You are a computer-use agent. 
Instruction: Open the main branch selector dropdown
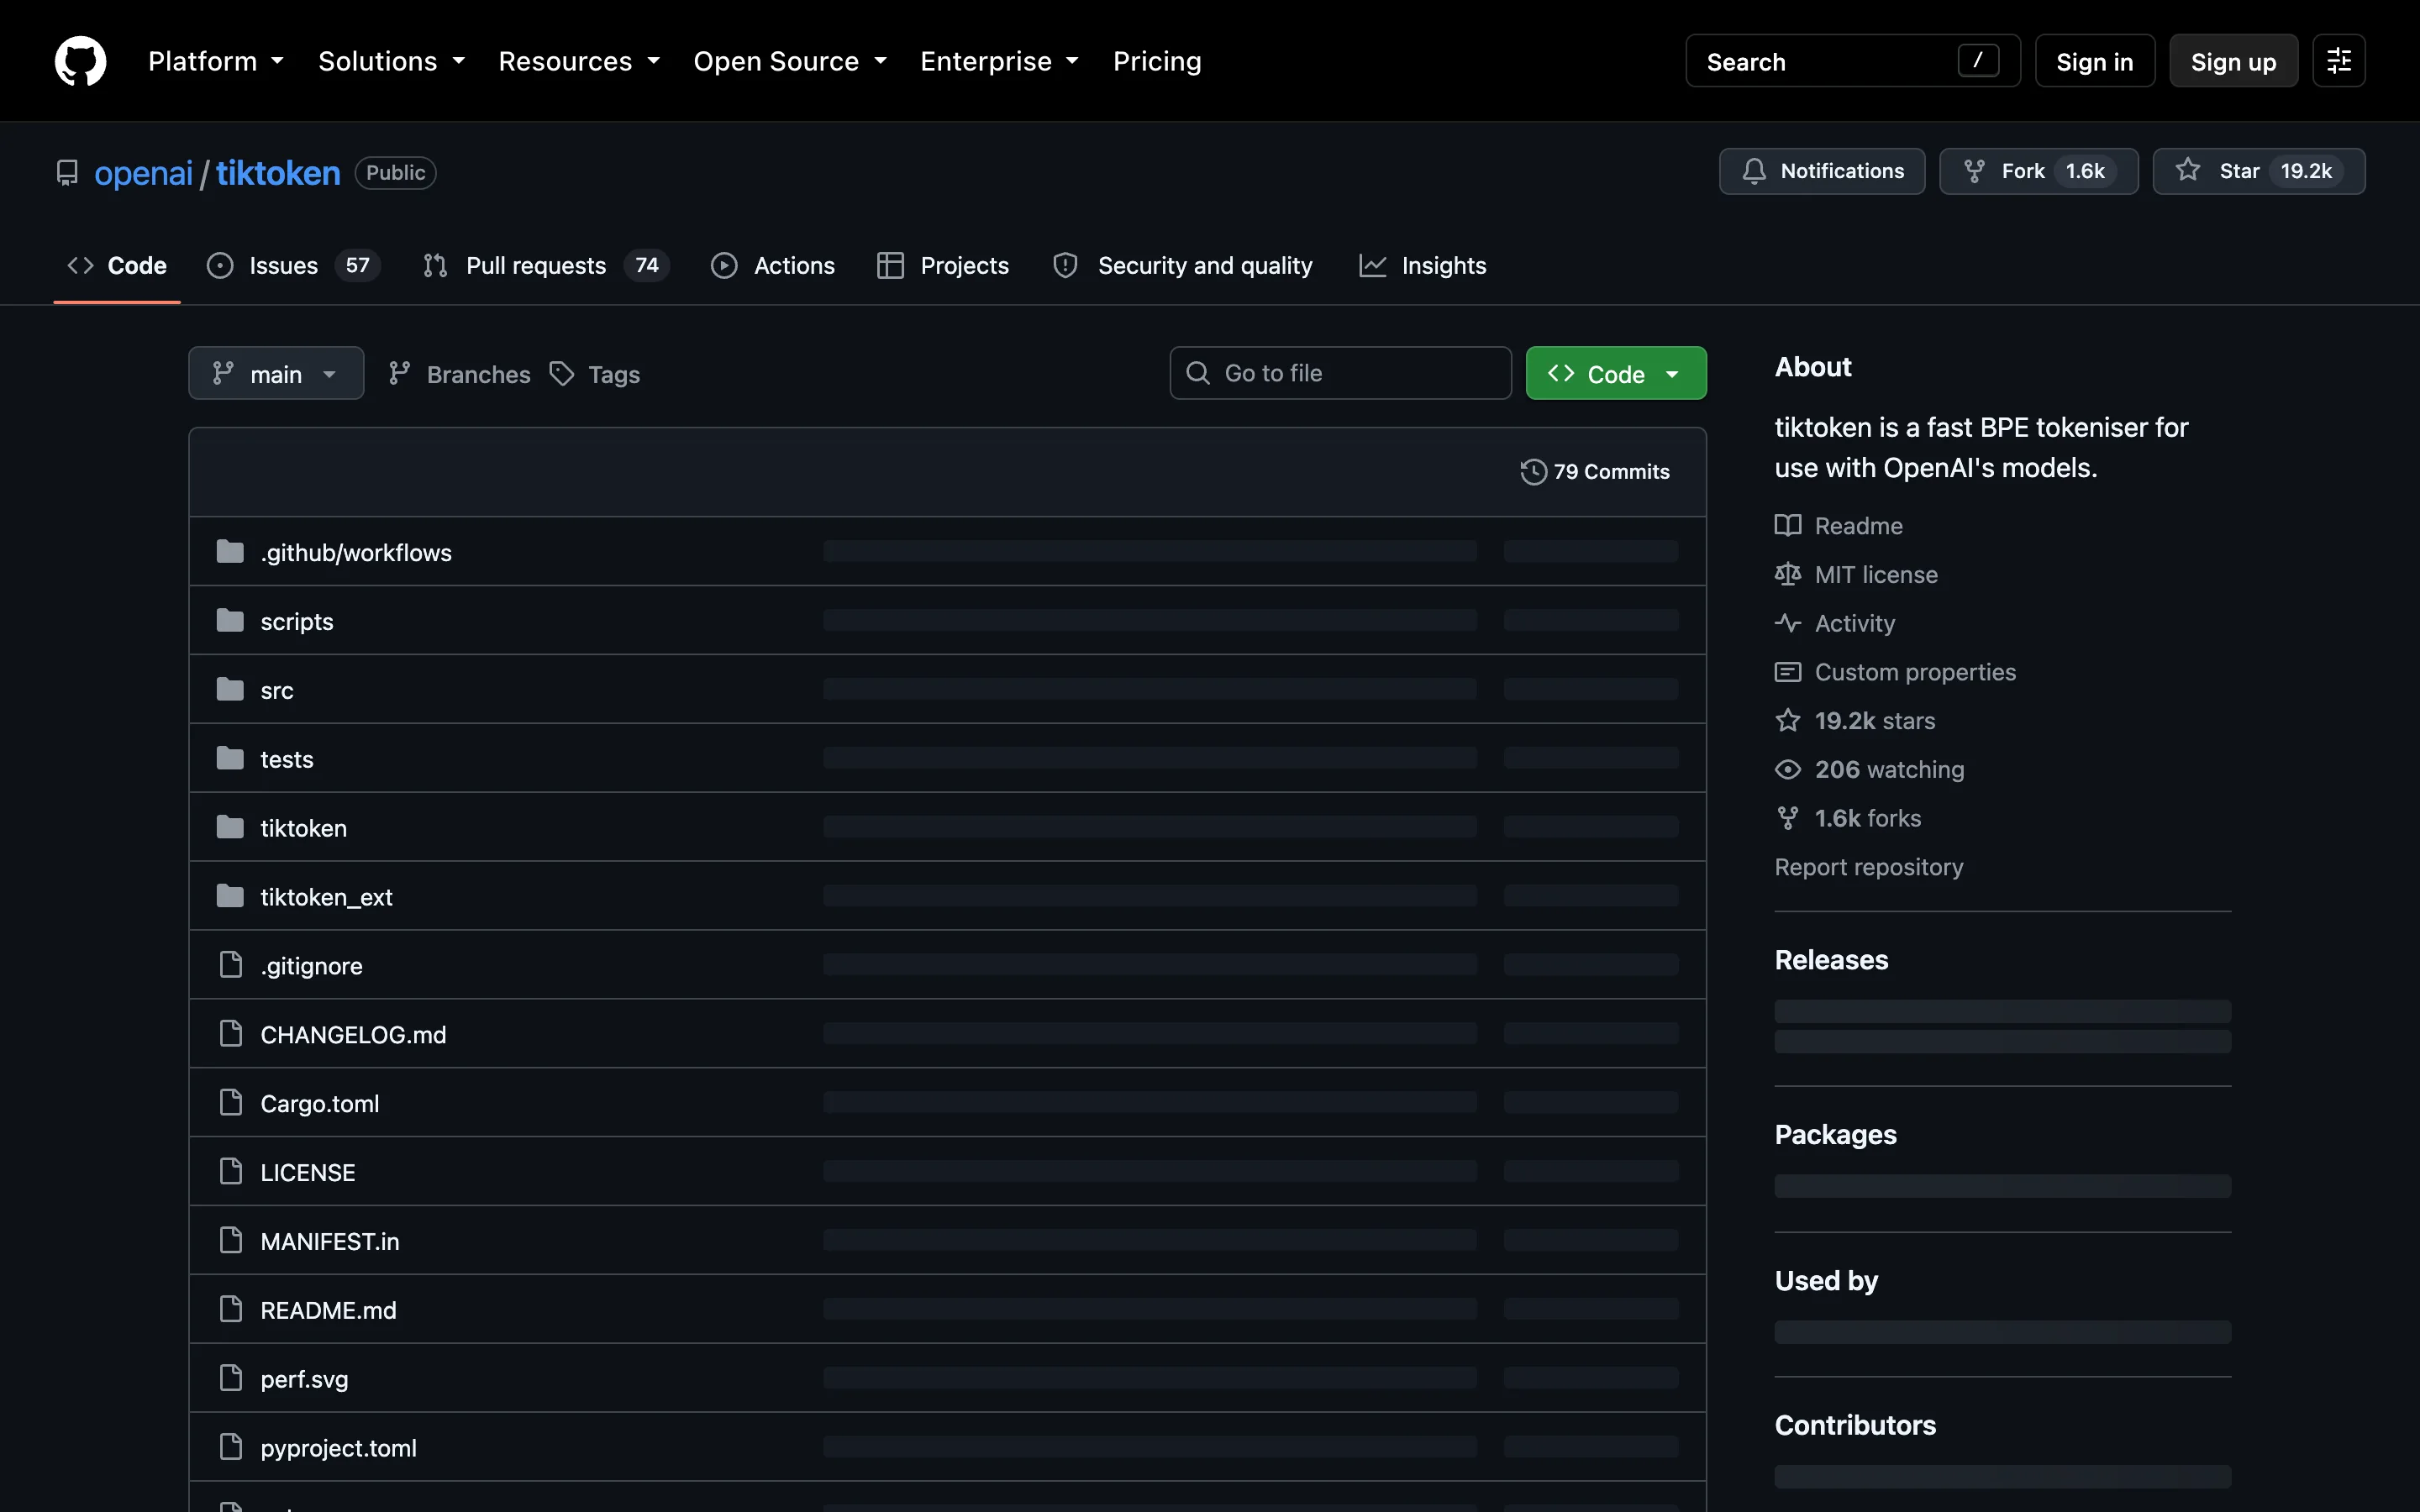276,374
